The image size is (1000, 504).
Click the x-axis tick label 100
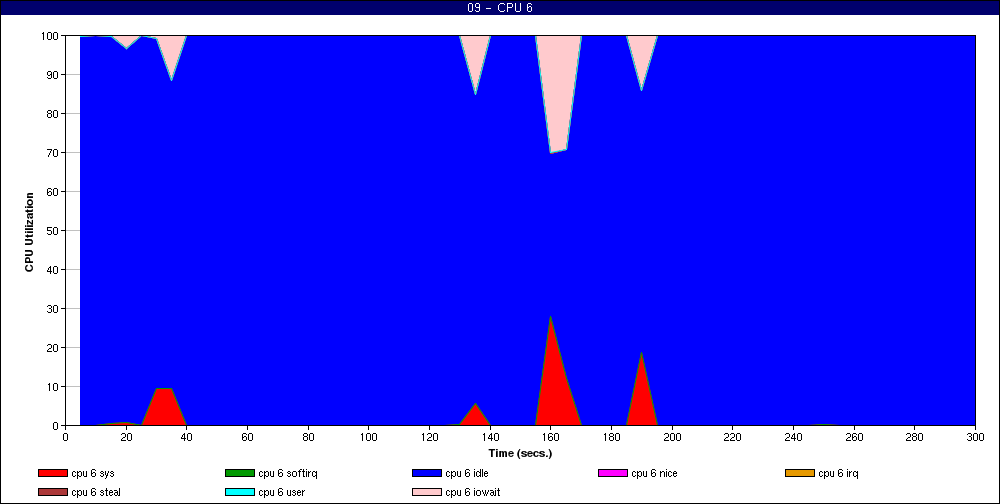pos(369,437)
